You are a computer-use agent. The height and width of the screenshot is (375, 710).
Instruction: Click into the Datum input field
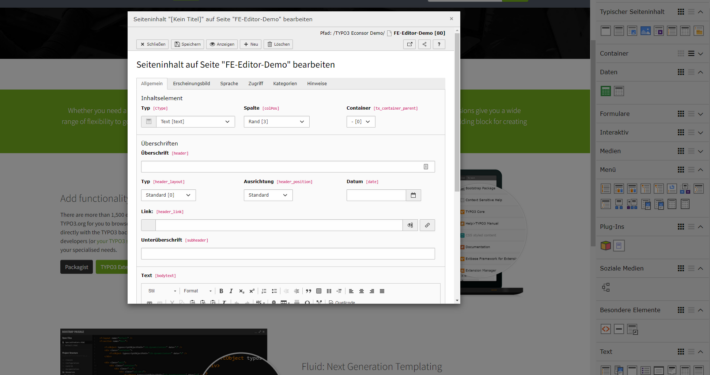(376, 195)
